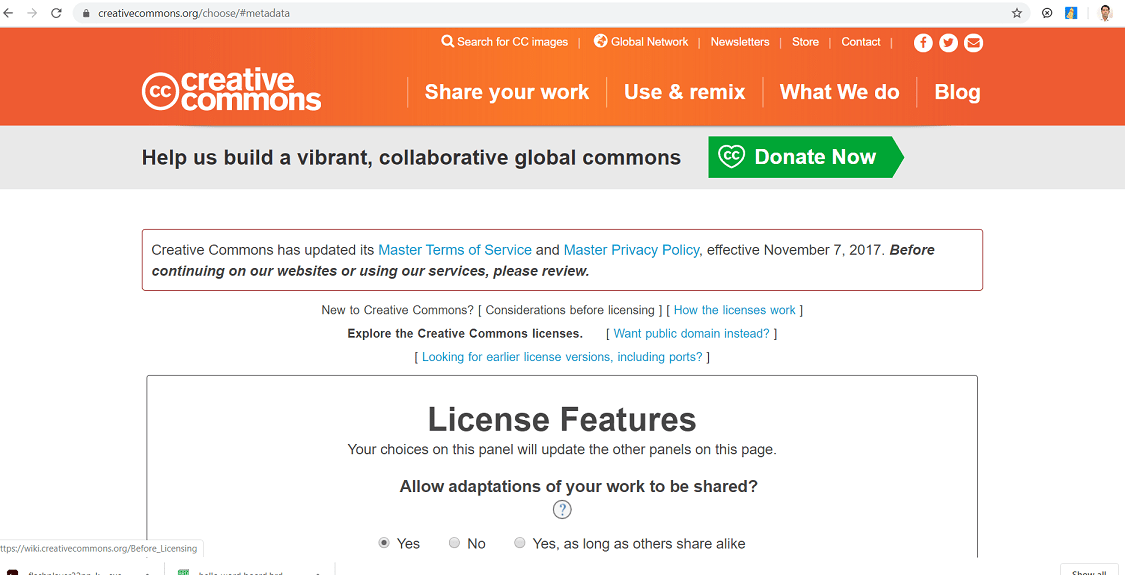Open the Global Network link
1125x575 pixels.
pyautogui.click(x=641, y=42)
